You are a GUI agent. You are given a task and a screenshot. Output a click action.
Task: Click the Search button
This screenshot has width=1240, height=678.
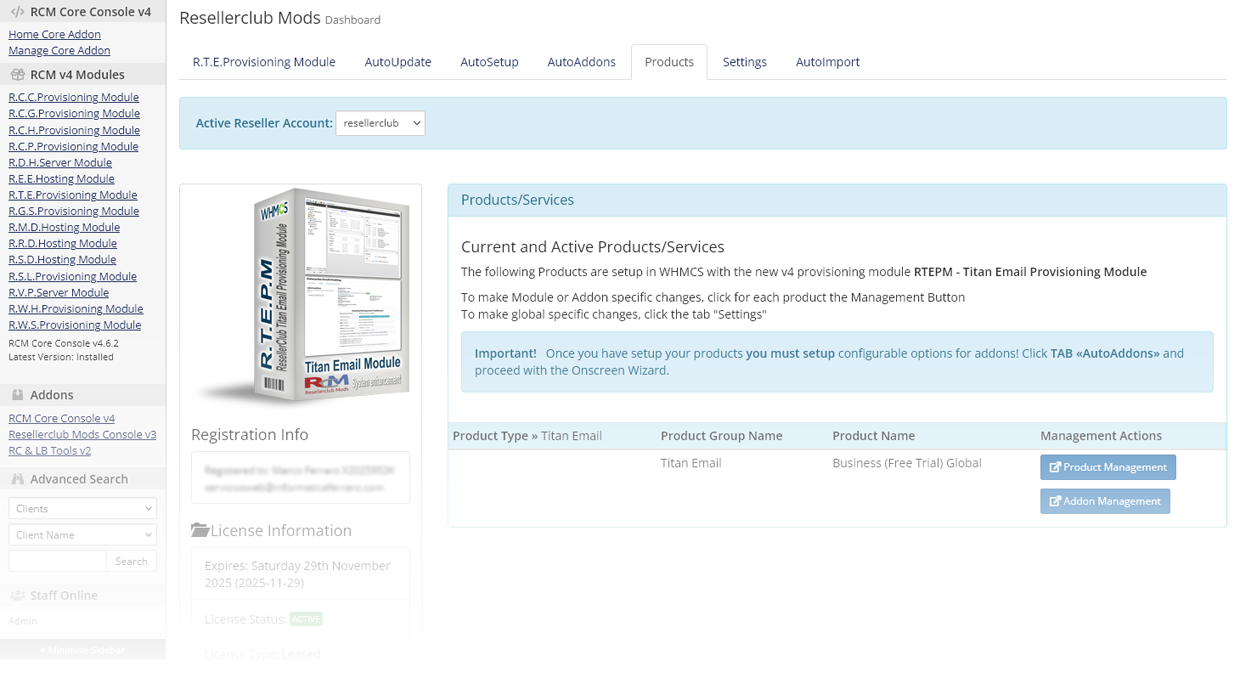click(131, 561)
